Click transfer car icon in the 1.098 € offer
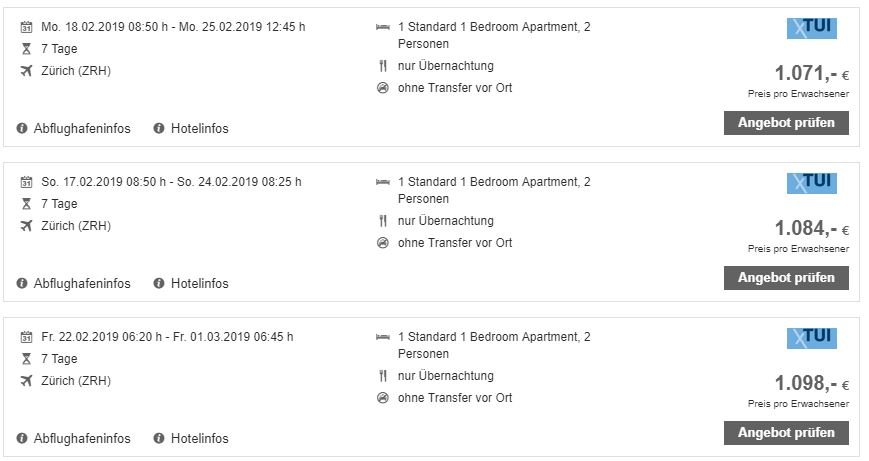The image size is (869, 461). click(382, 398)
